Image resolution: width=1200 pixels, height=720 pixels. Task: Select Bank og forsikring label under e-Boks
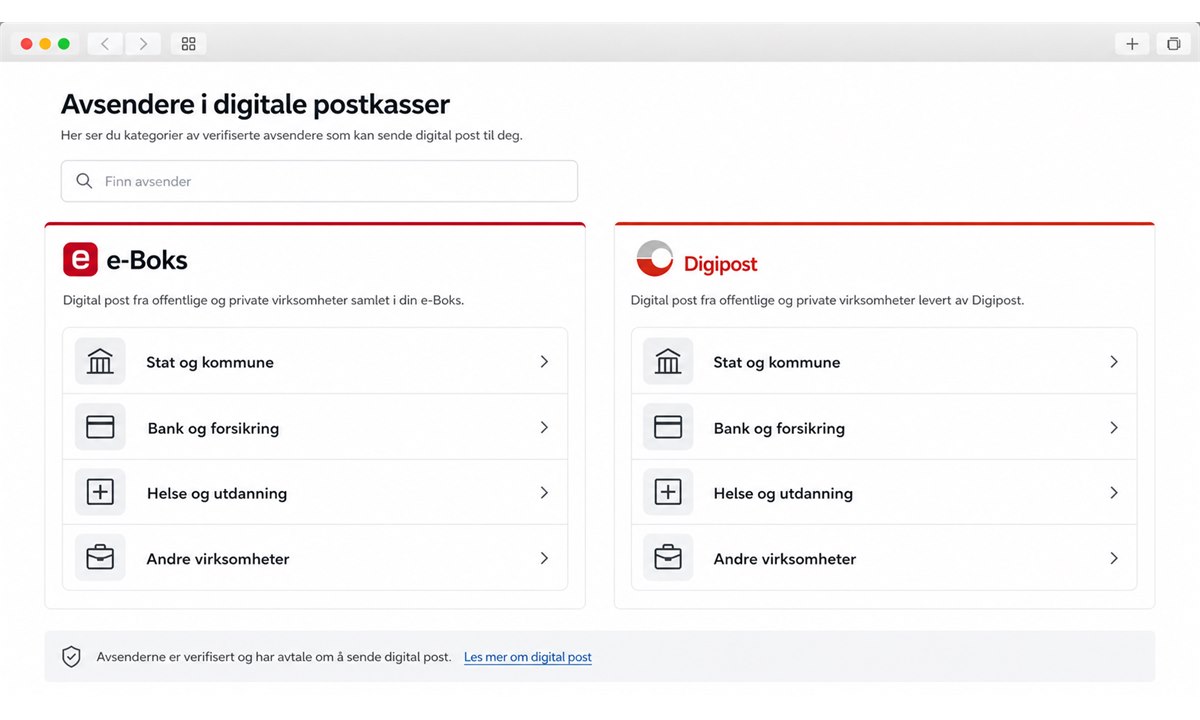coord(213,428)
